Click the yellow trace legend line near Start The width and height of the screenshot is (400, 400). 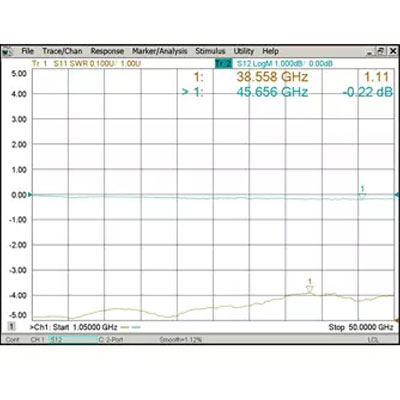[x=125, y=327]
